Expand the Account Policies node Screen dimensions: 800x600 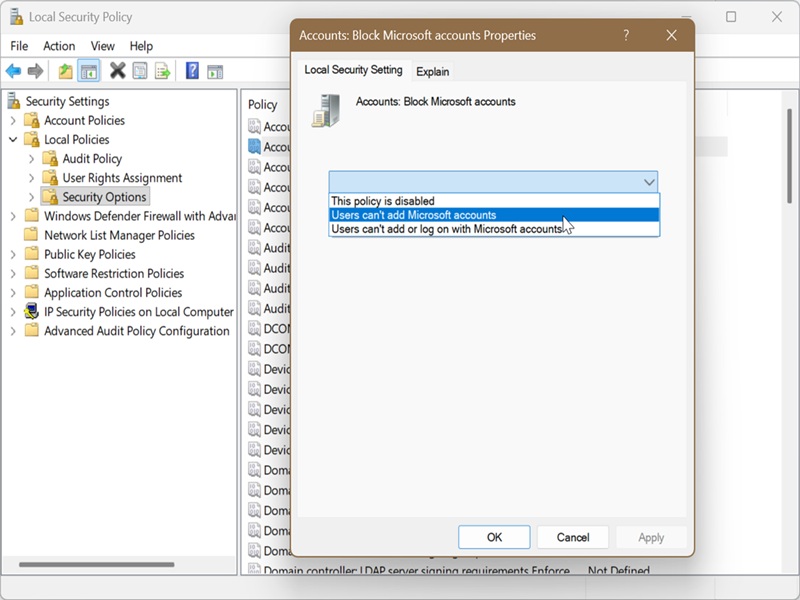tap(13, 120)
